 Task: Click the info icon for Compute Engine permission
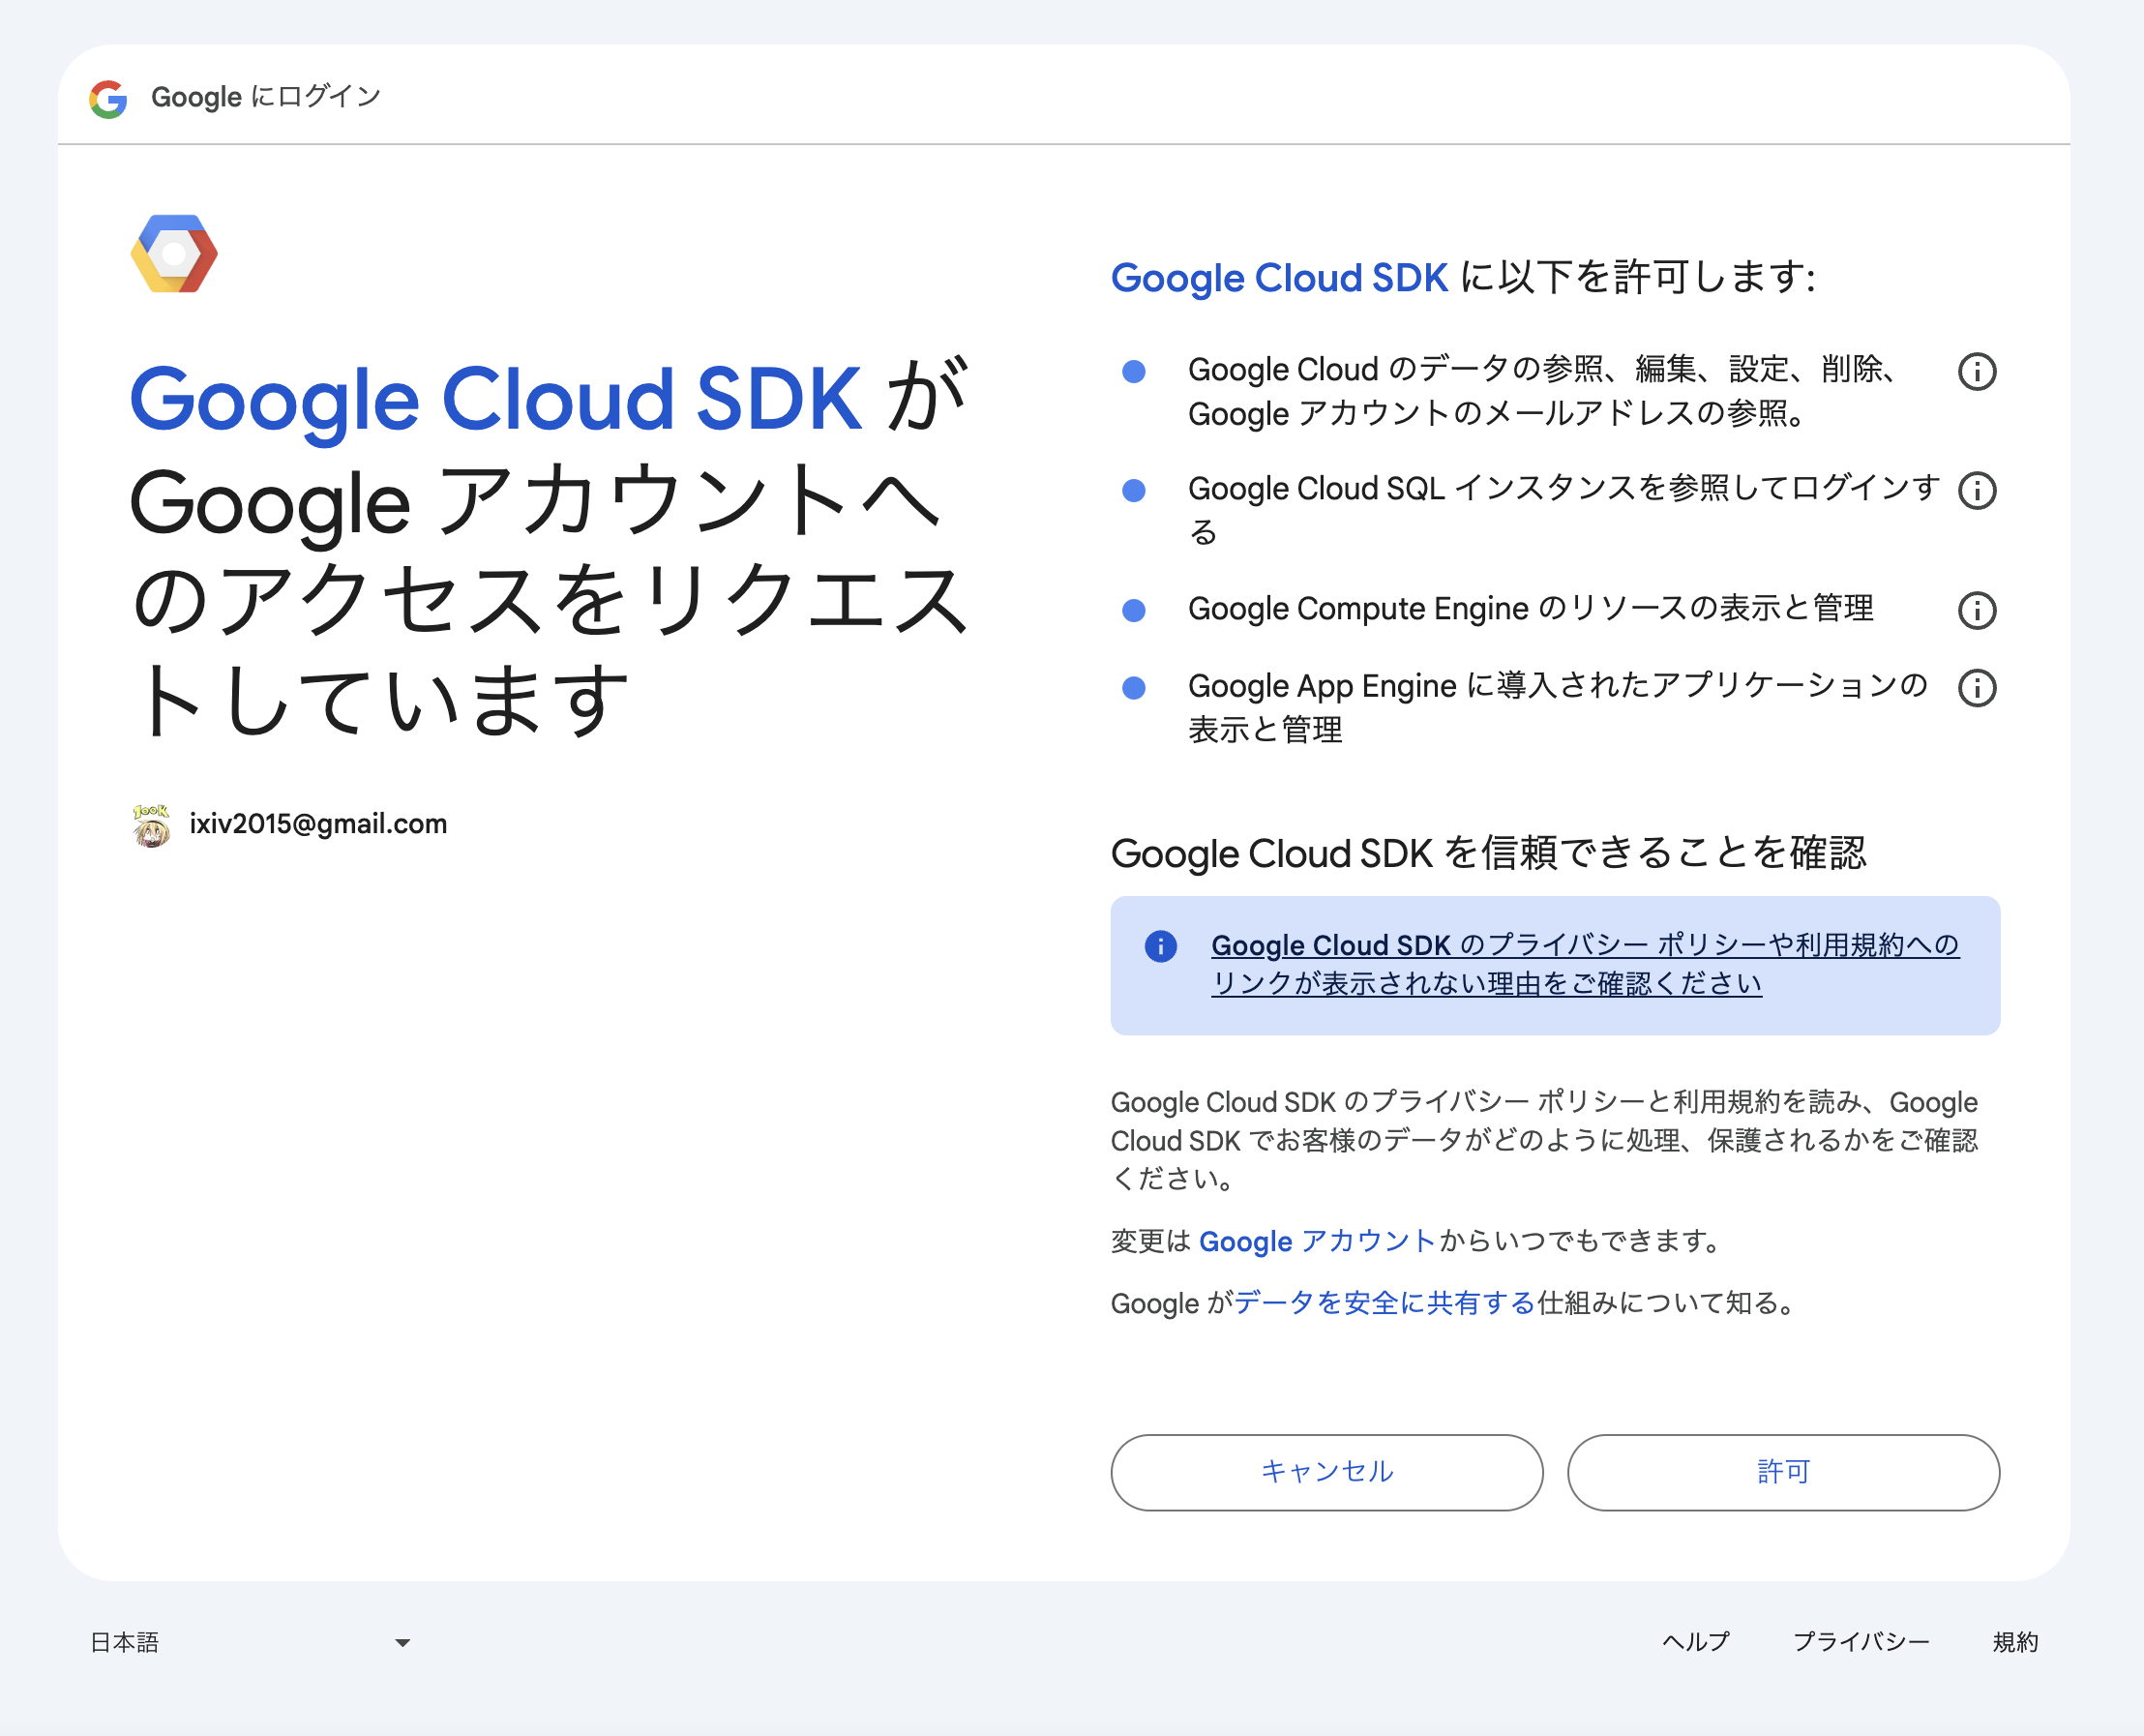pyautogui.click(x=1977, y=609)
